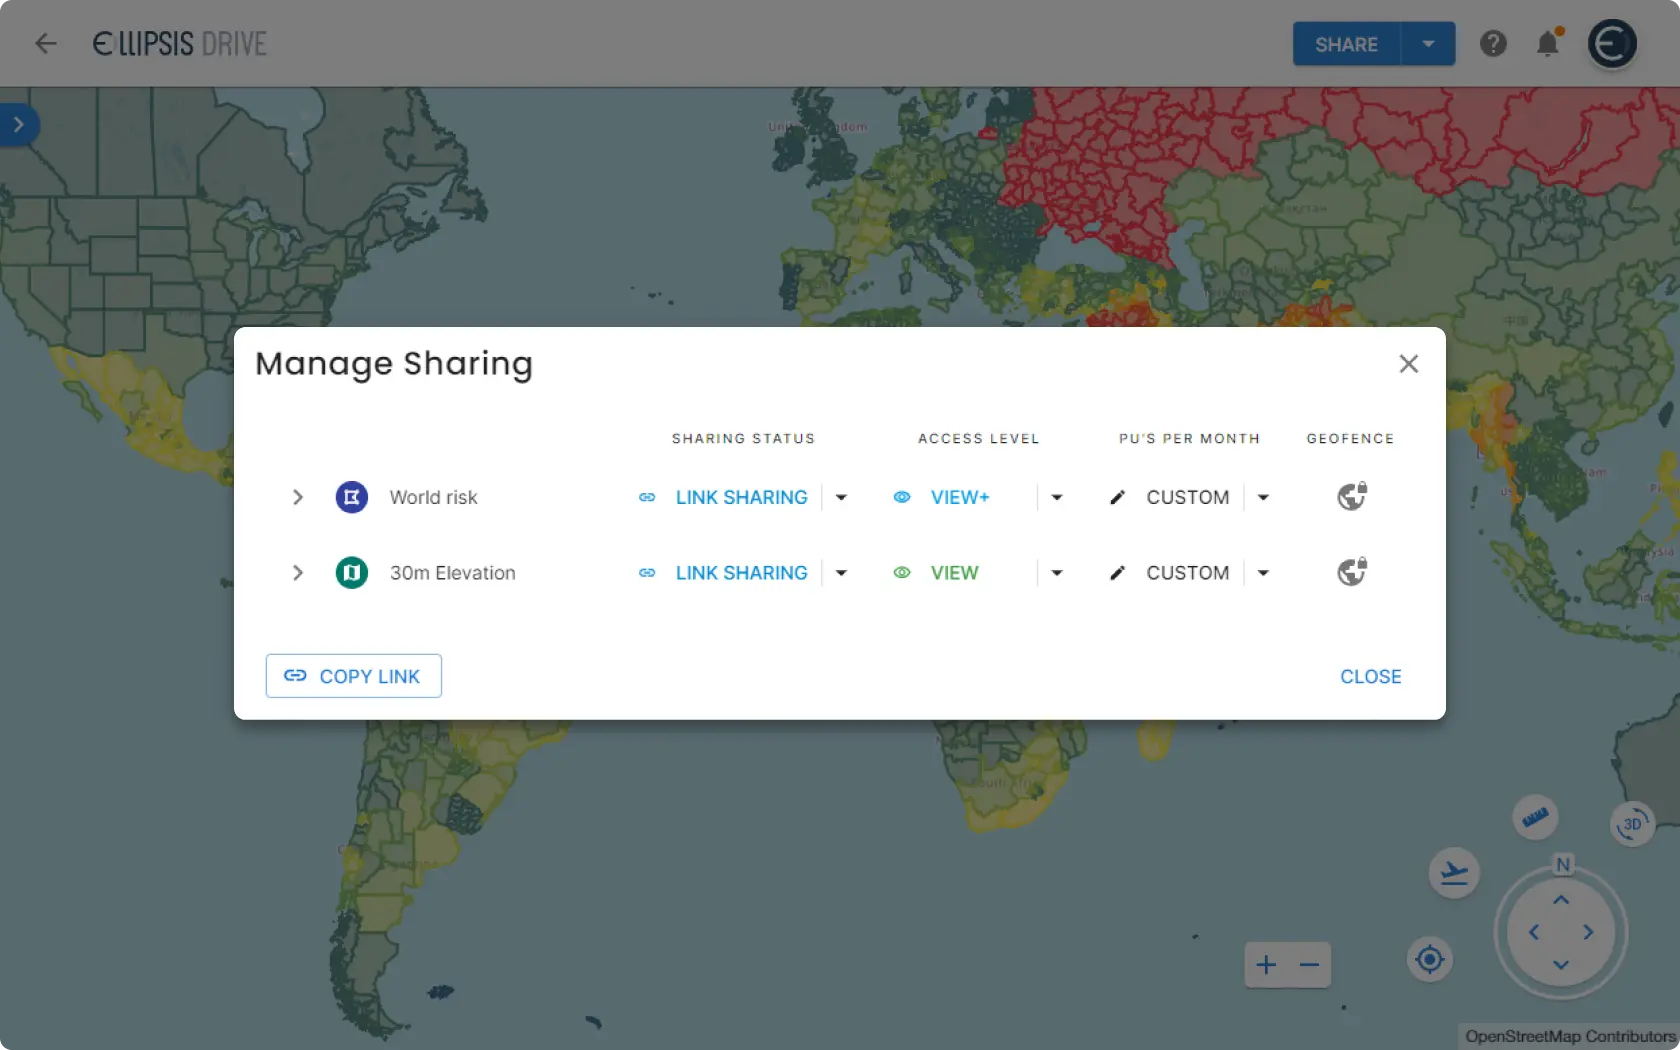Viewport: 1680px width, 1050px height.
Task: Expand the 30m Elevation layer row
Action: tap(297, 573)
